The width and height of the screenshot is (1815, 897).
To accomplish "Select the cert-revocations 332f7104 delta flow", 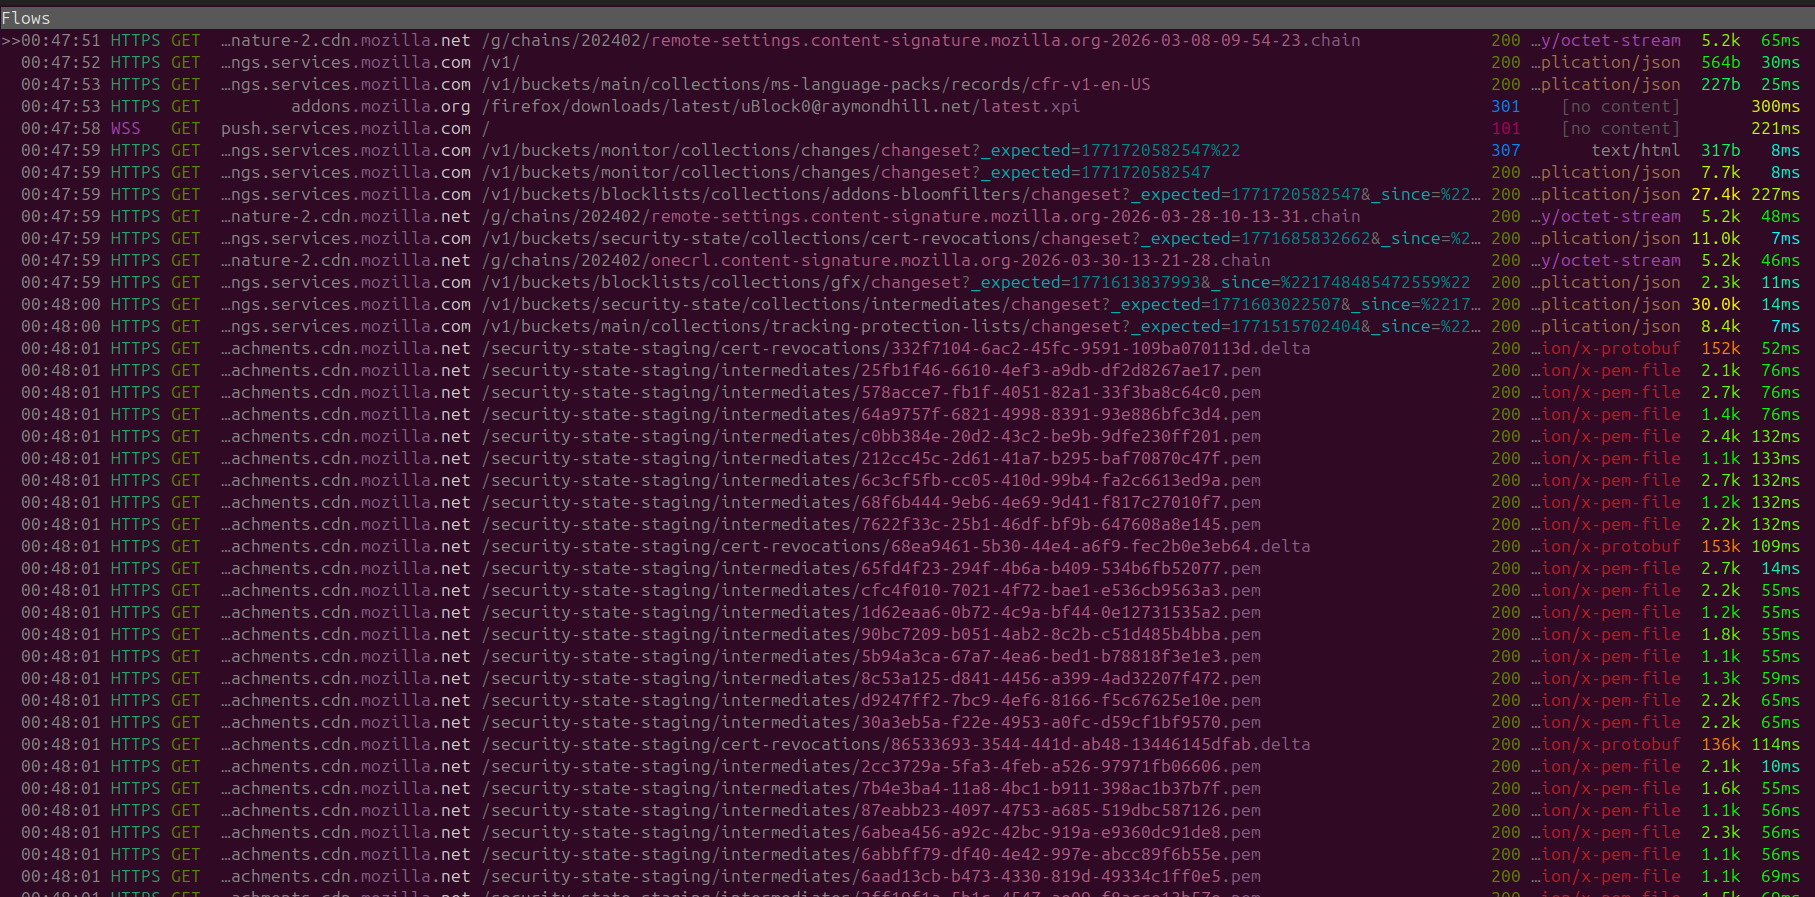I will 907,348.
